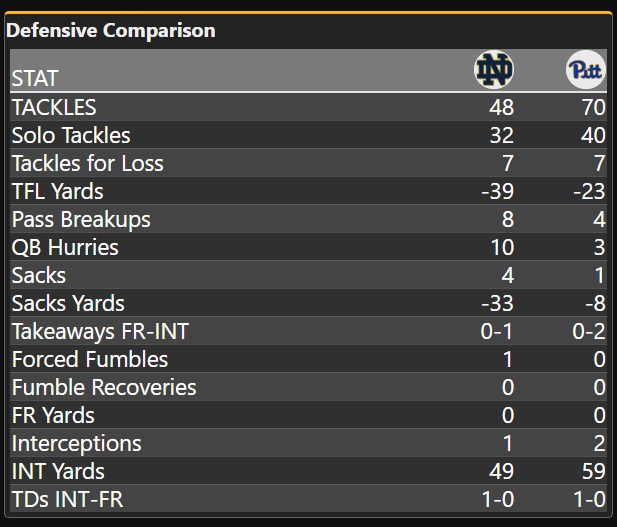Screen dimensions: 617x527
Task: Select the TACKLES row label
Action: [x=54, y=107]
